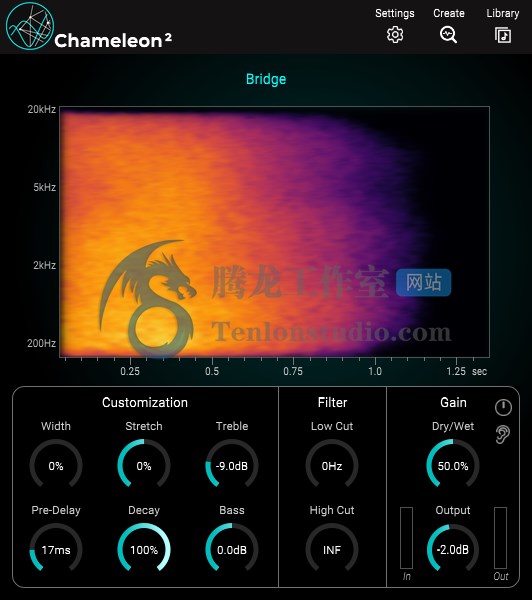Click the Dry/Wet label text
This screenshot has width=532, height=600.
tap(453, 426)
